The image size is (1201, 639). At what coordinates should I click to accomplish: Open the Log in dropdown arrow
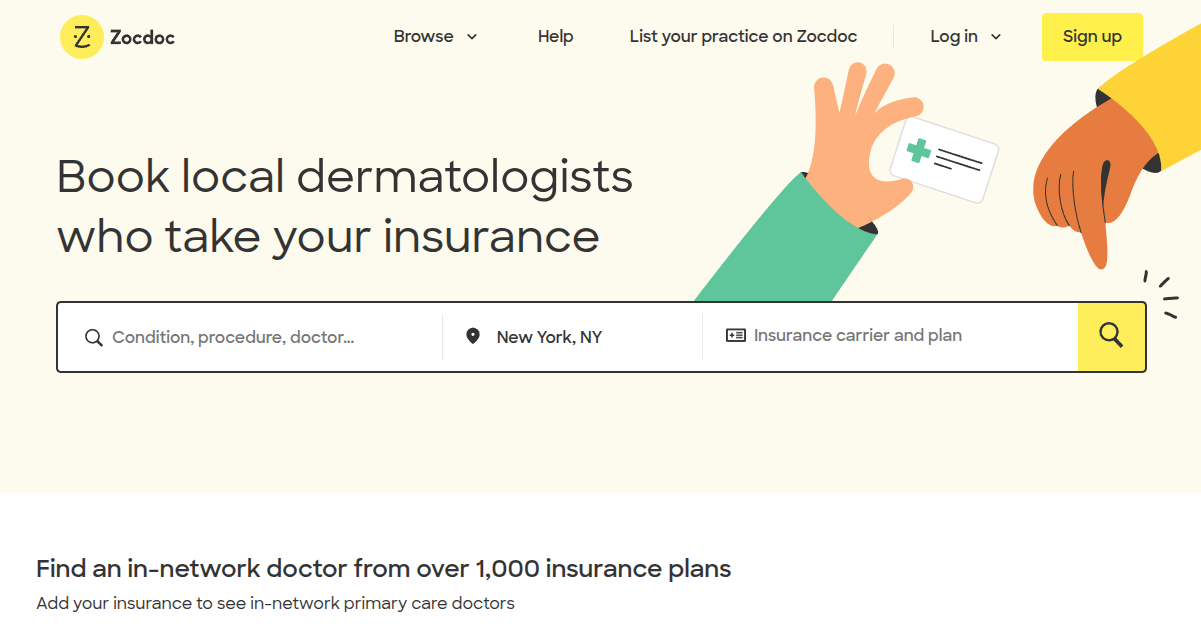pos(996,37)
